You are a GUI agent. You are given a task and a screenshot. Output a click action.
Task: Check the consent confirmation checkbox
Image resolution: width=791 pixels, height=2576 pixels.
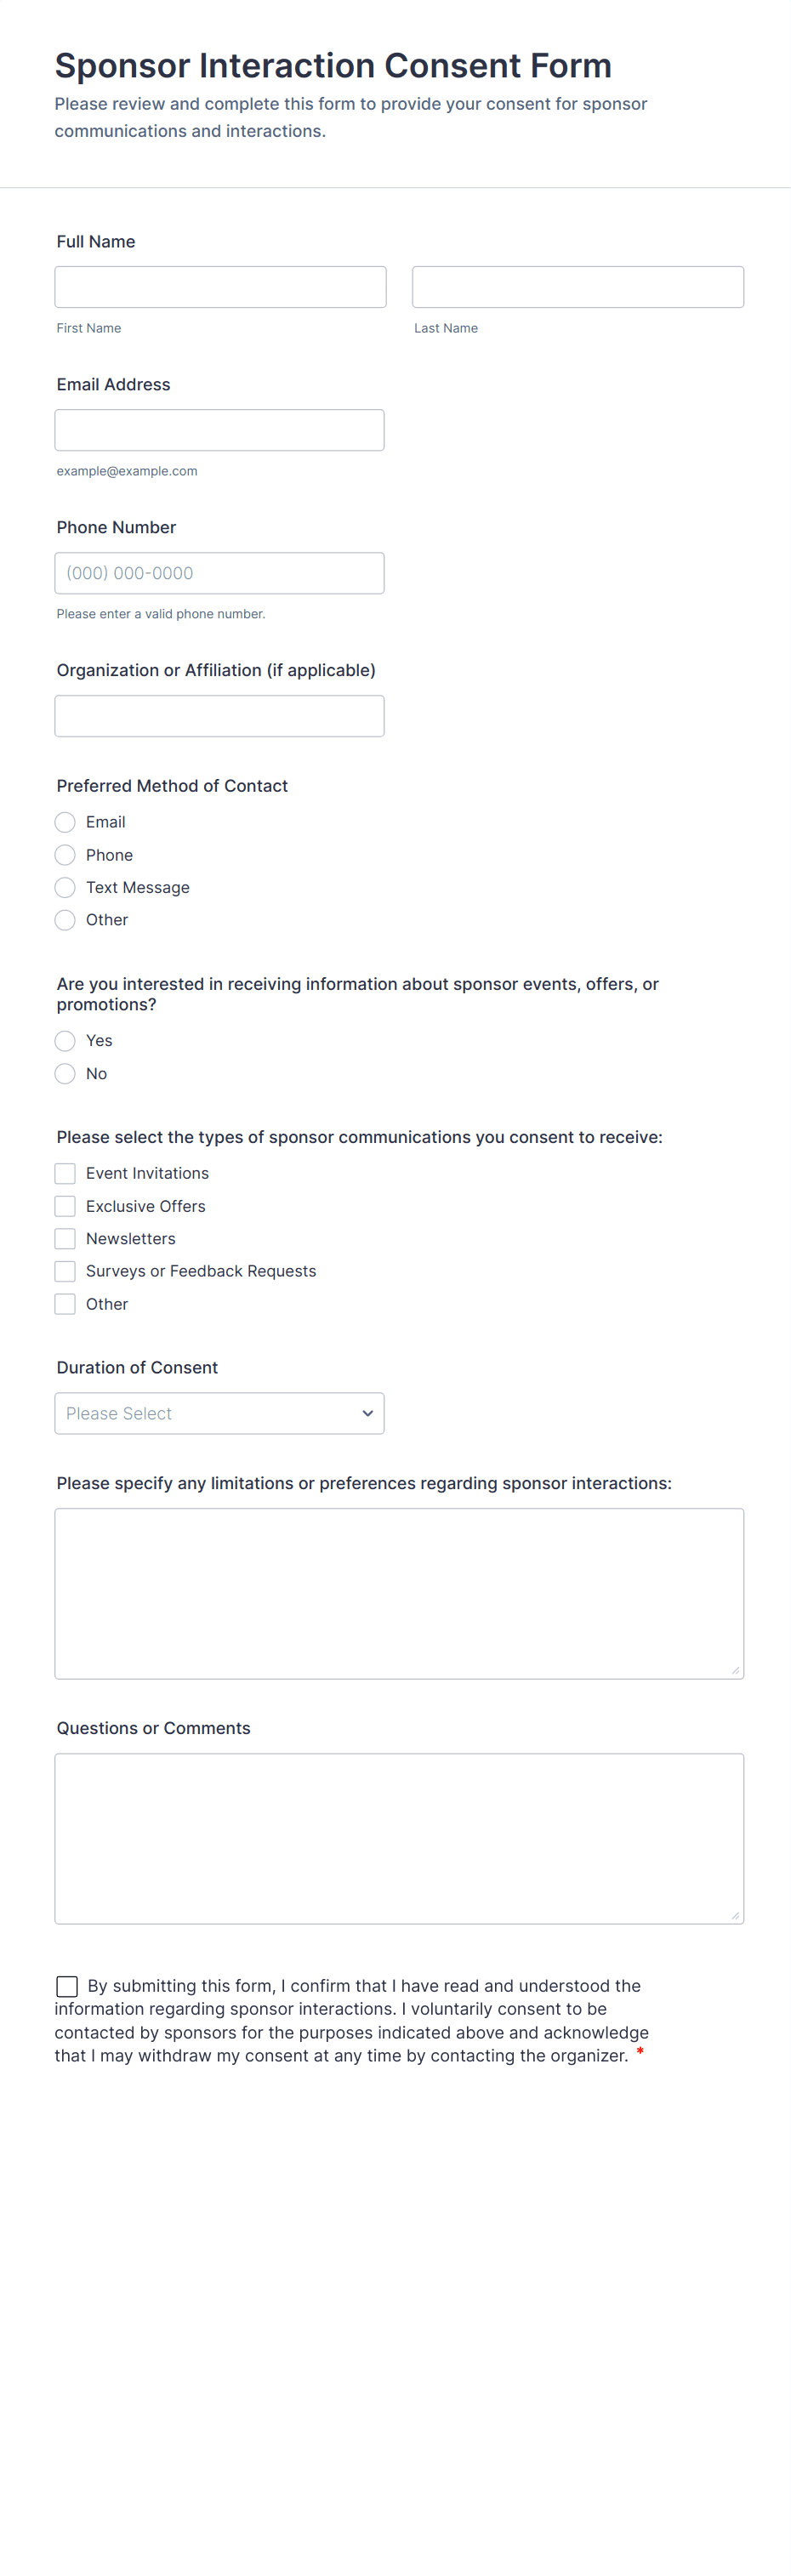click(67, 1986)
